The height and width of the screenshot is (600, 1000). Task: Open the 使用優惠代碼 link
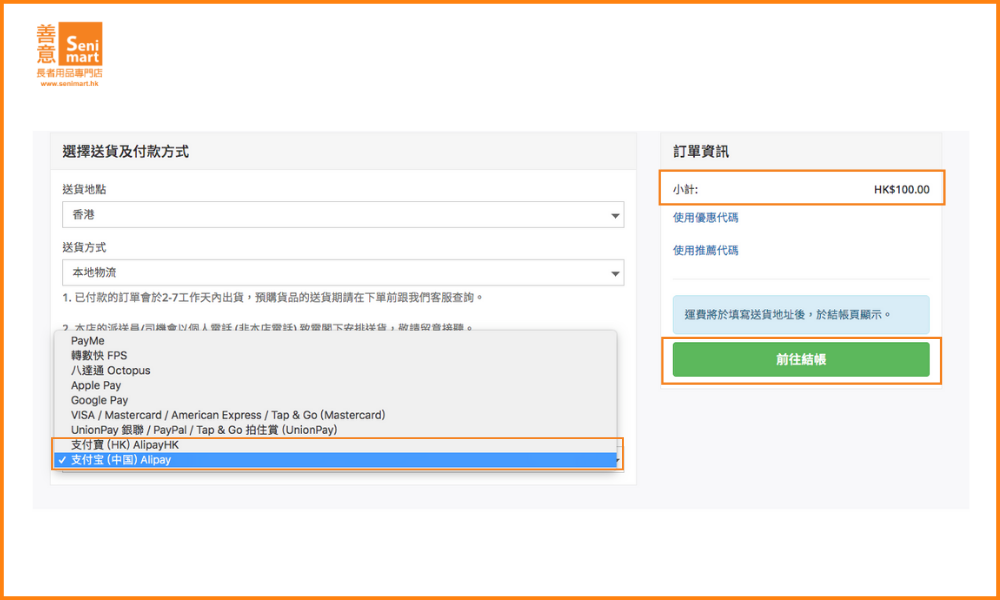(x=706, y=218)
